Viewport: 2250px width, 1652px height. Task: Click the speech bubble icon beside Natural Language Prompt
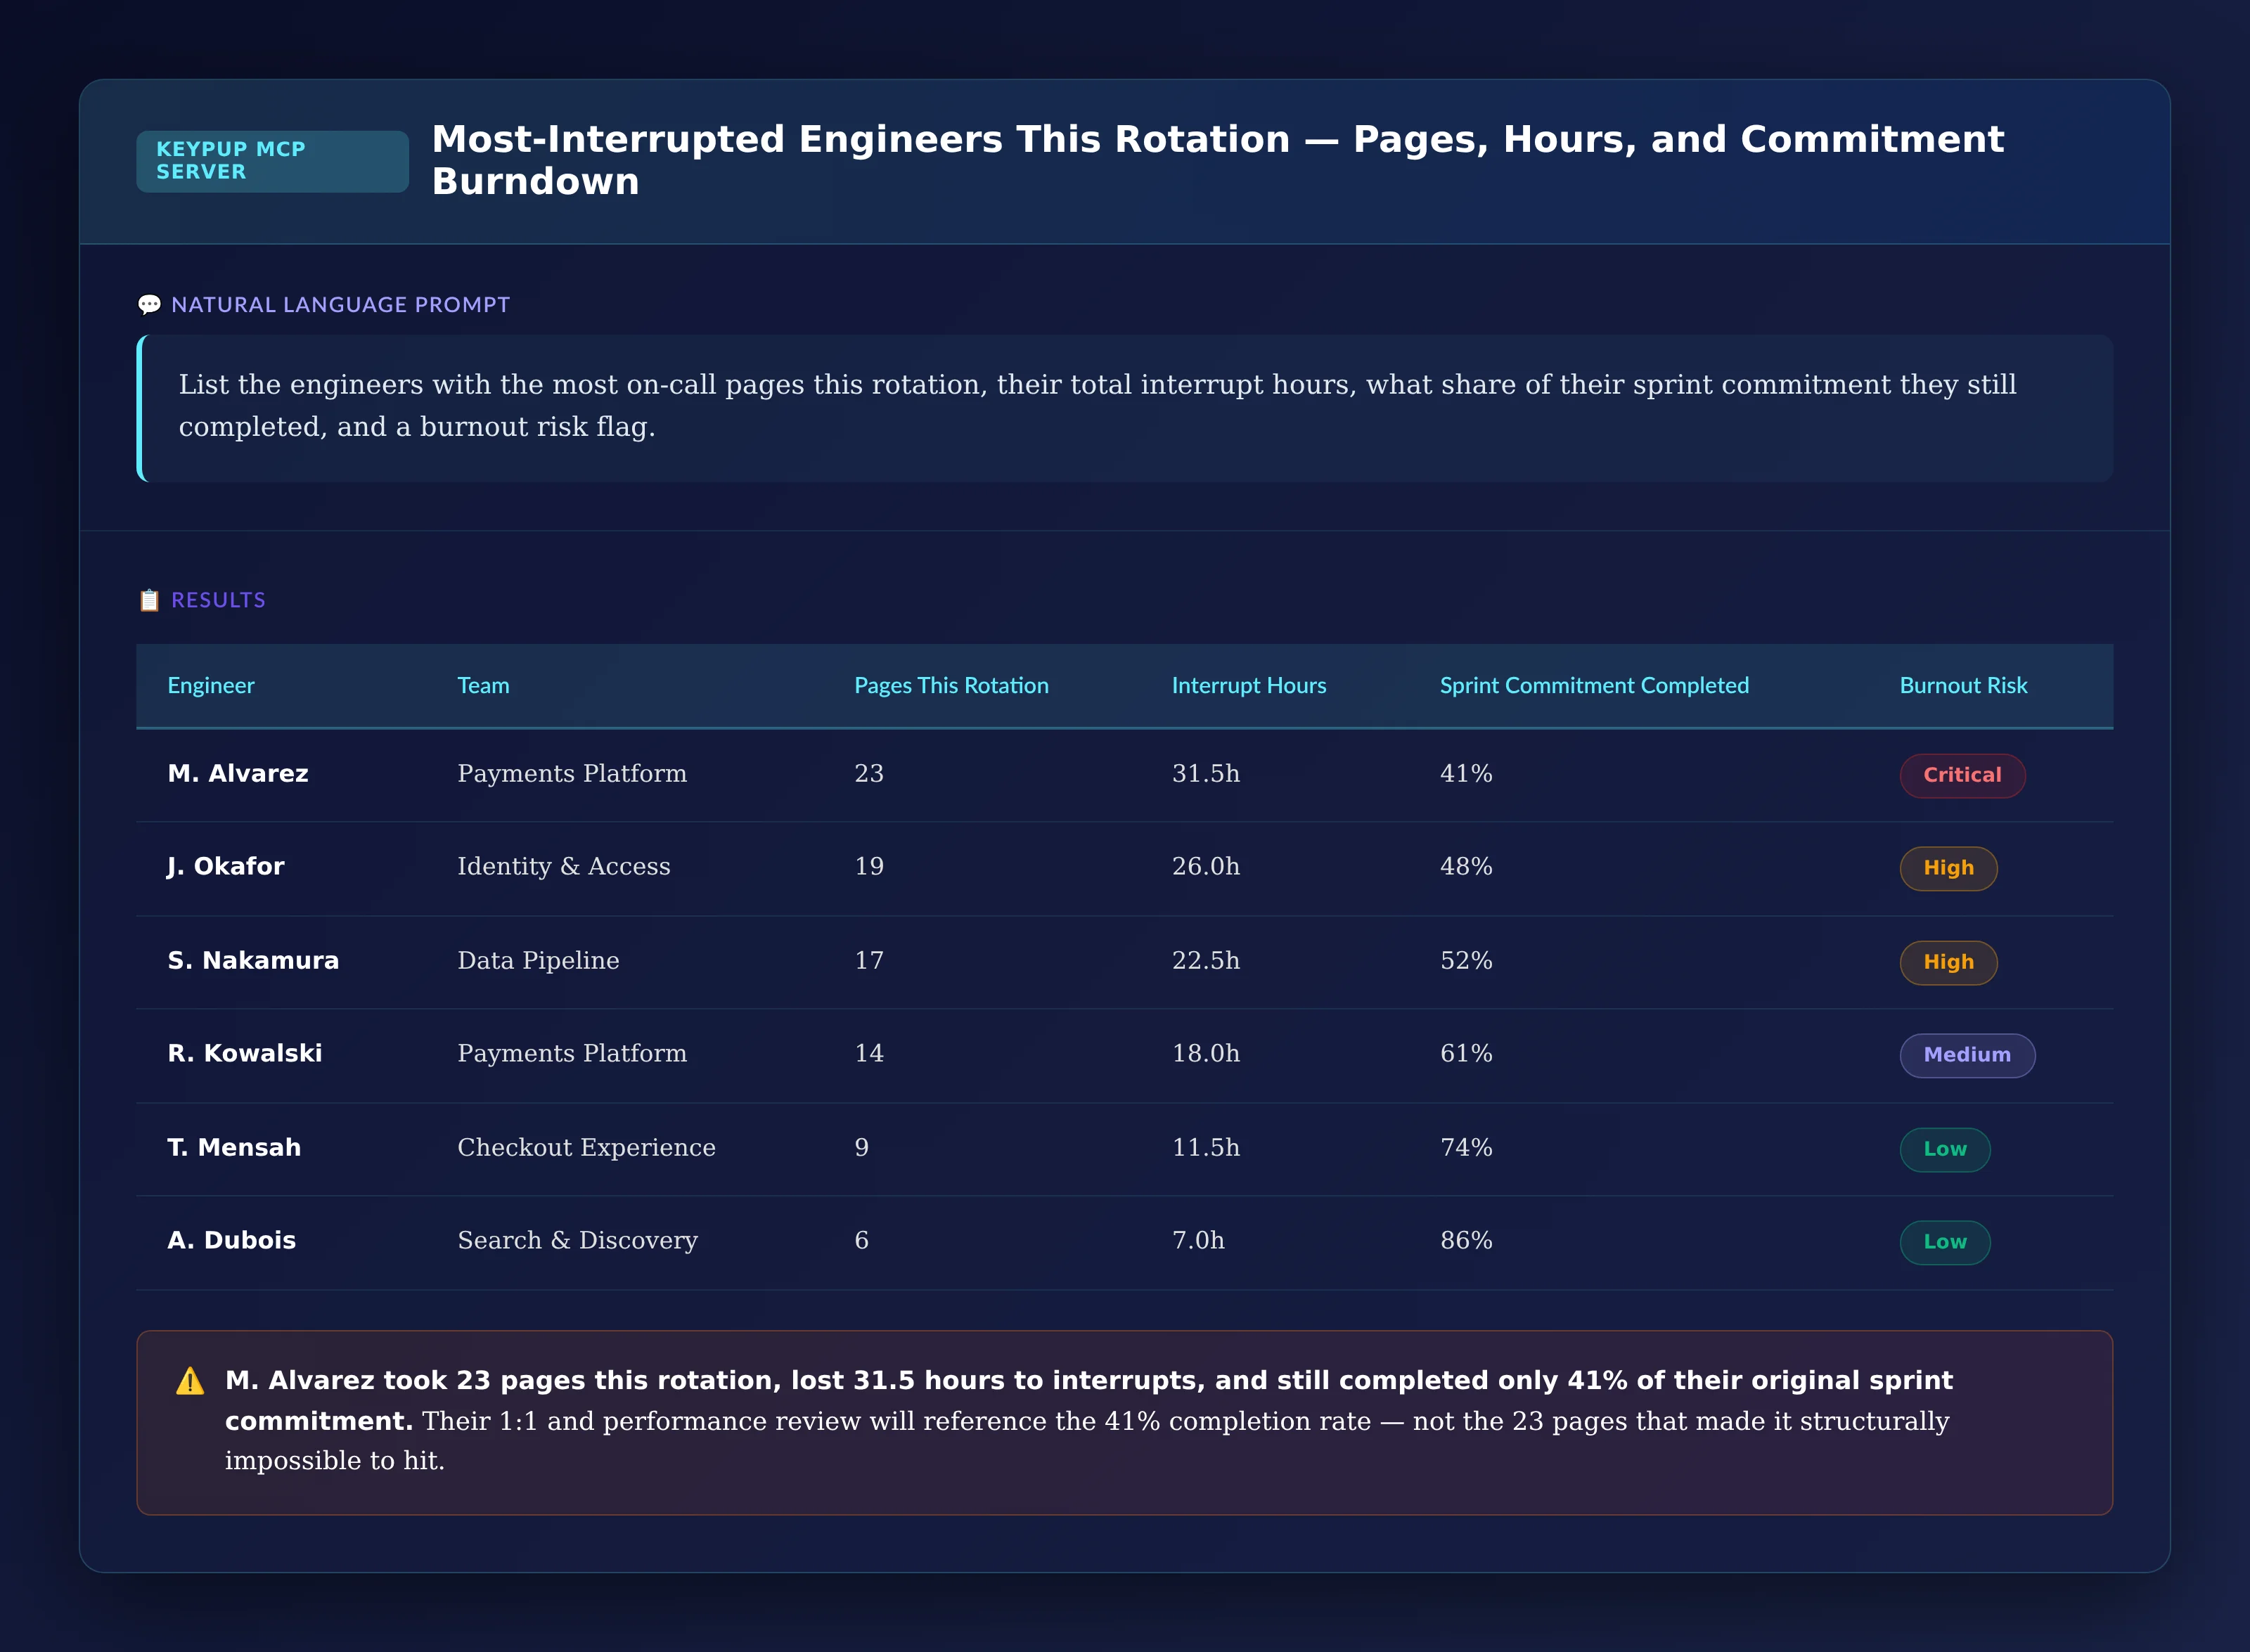[149, 304]
